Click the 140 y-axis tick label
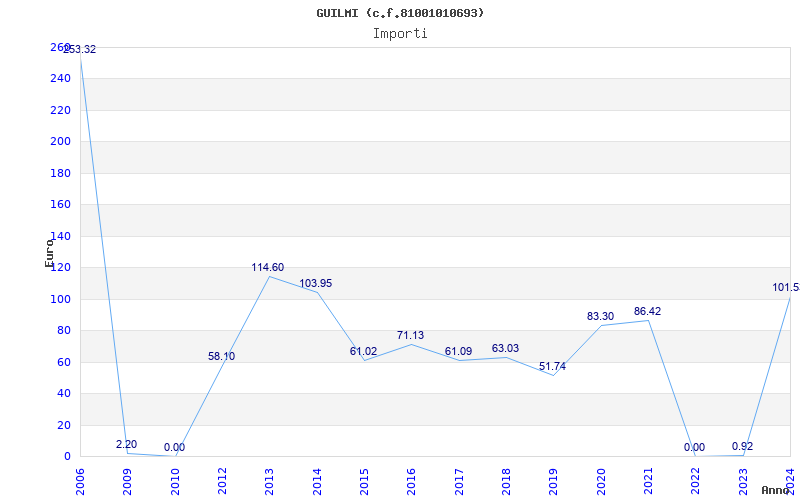The height and width of the screenshot is (500, 800). click(x=60, y=236)
